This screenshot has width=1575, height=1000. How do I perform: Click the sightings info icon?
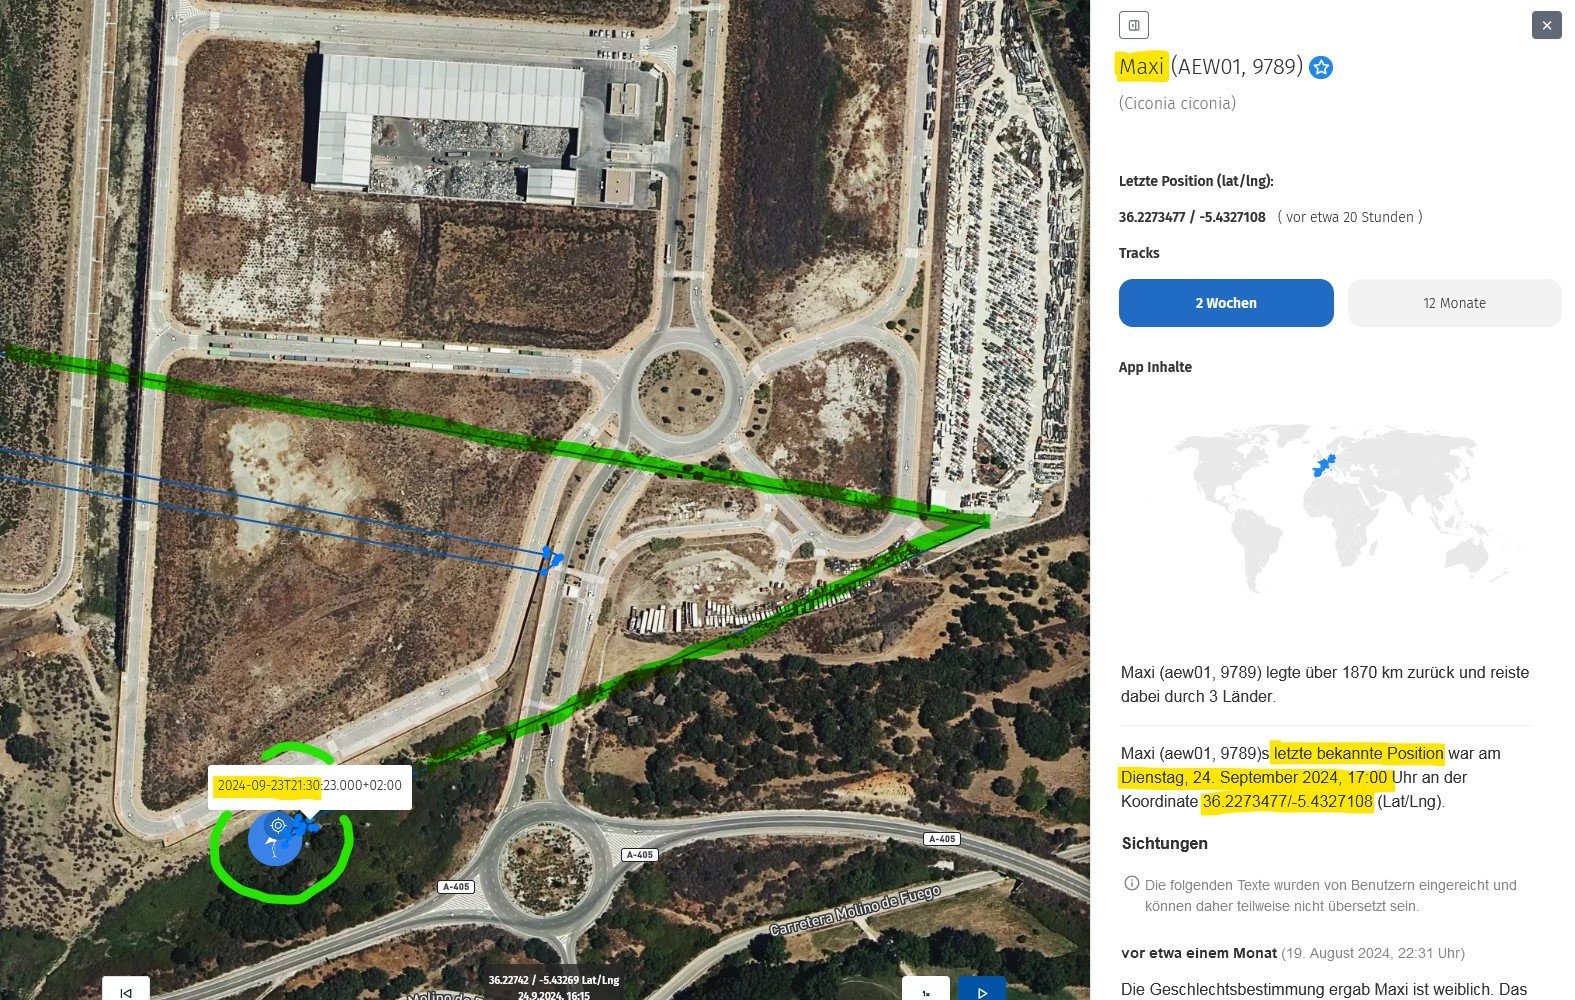pyautogui.click(x=1132, y=883)
